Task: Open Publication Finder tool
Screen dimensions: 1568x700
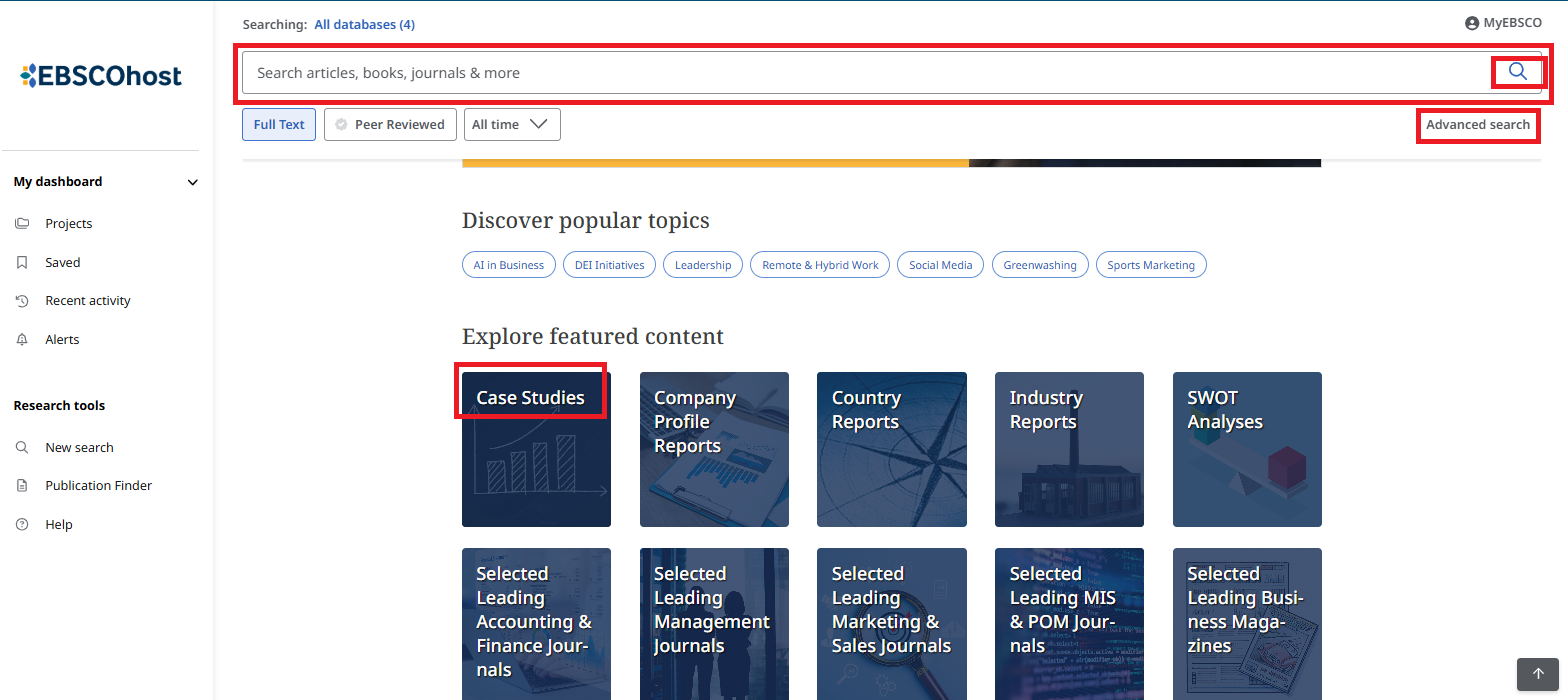Action: click(x=98, y=486)
